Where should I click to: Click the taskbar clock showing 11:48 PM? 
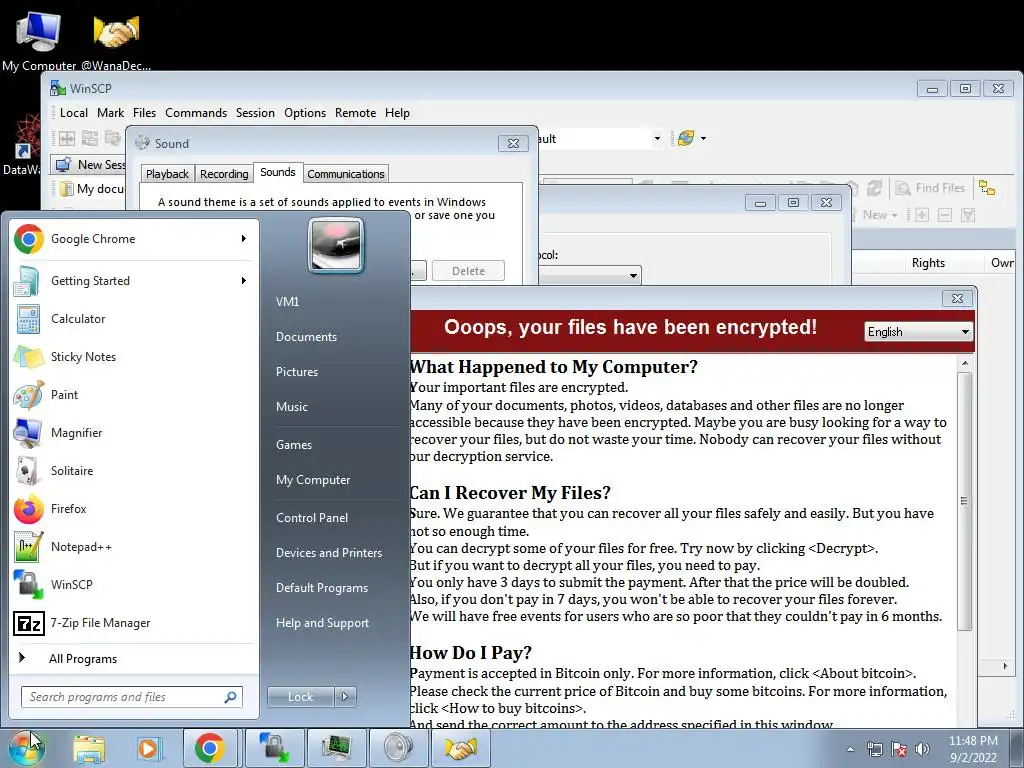pos(973,749)
